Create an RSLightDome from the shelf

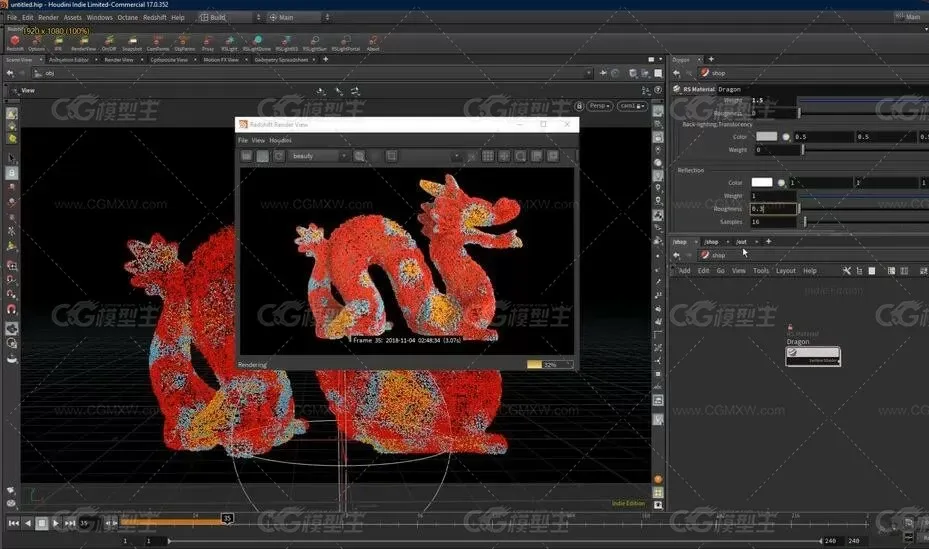(x=257, y=41)
